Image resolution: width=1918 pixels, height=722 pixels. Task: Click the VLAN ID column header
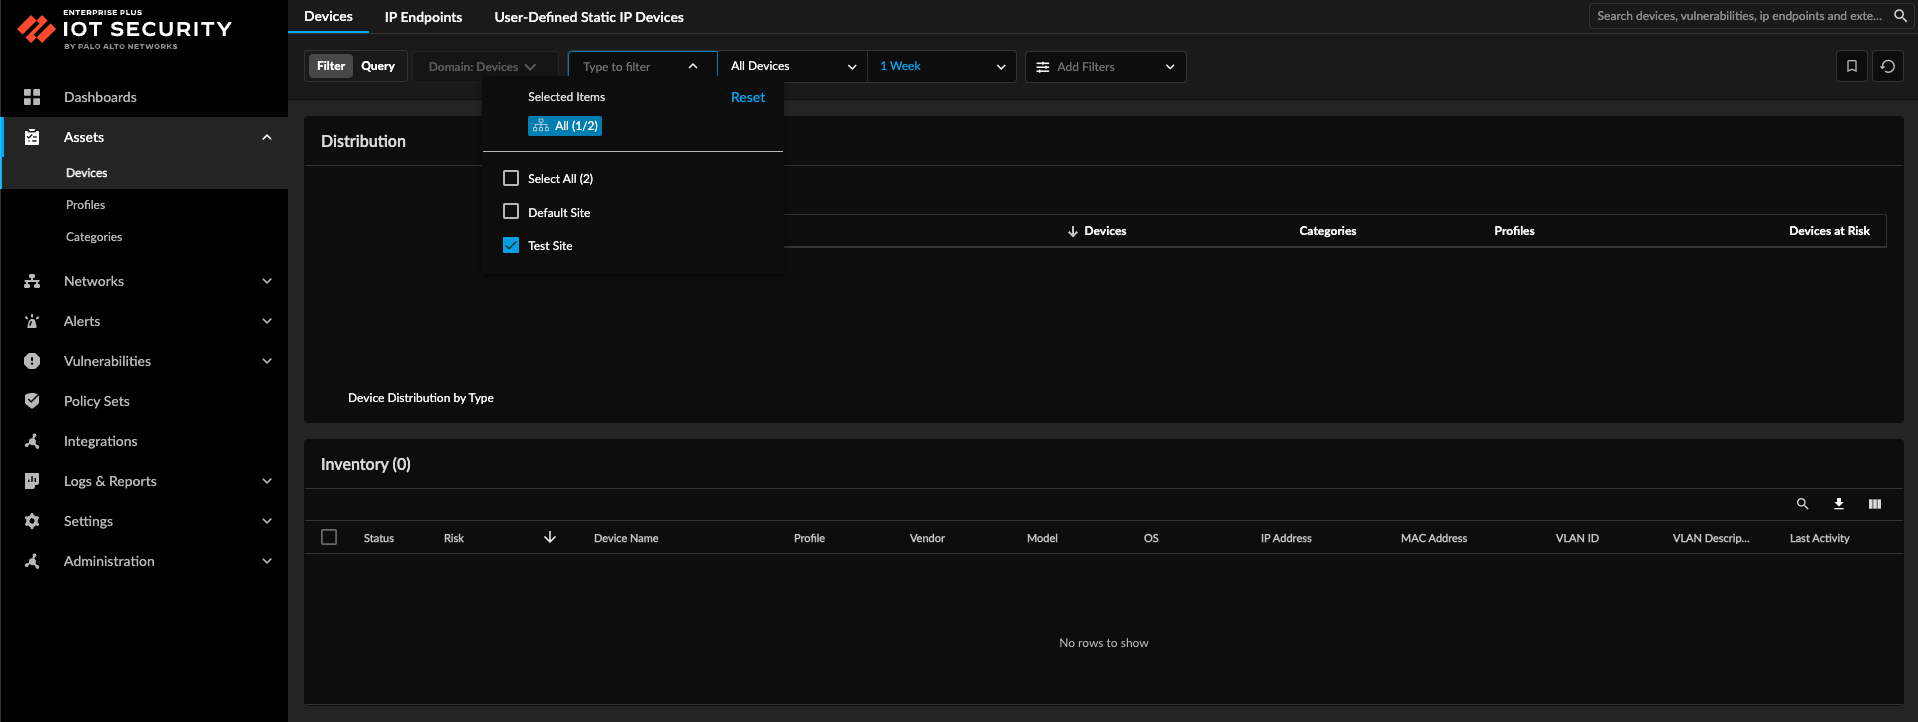point(1577,538)
